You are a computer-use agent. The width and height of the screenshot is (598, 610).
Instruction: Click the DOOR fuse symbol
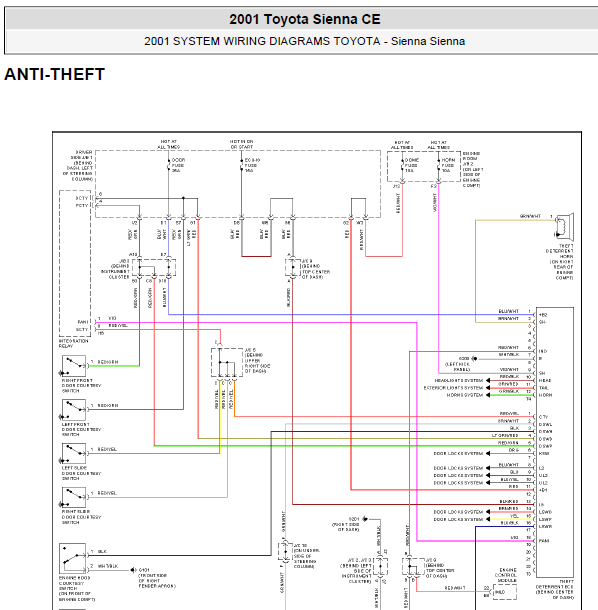tap(168, 165)
